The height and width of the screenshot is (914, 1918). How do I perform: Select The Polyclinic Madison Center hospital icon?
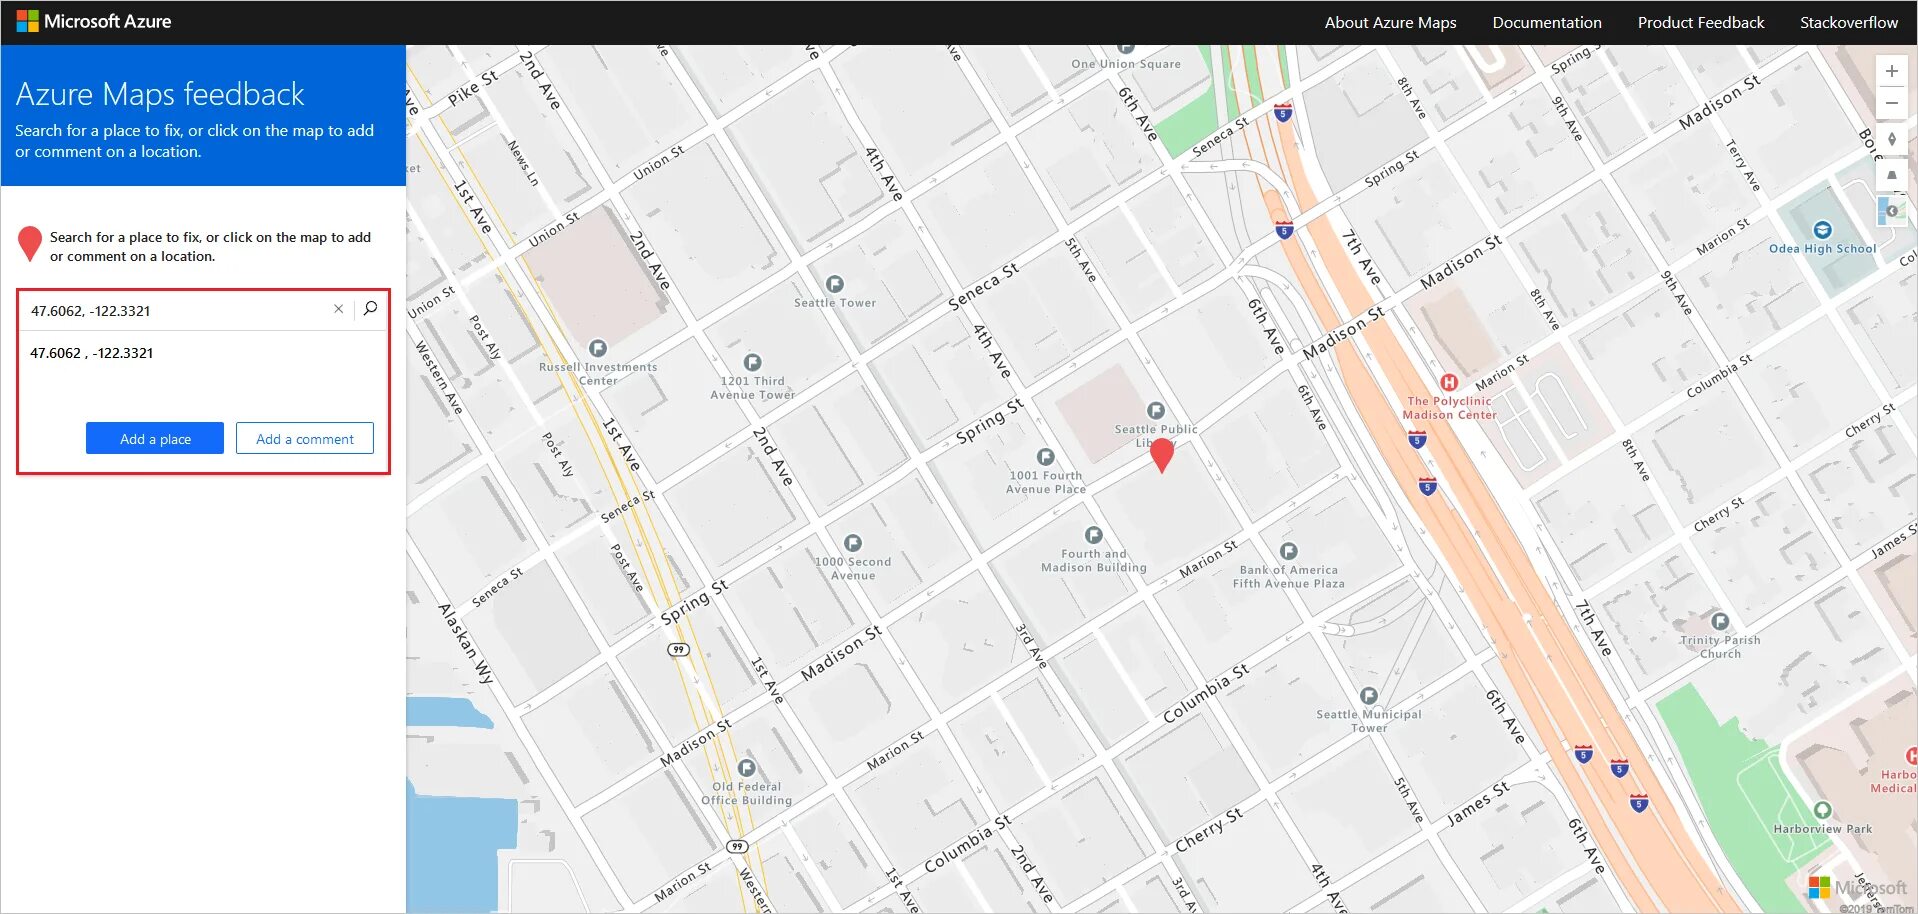[1448, 382]
